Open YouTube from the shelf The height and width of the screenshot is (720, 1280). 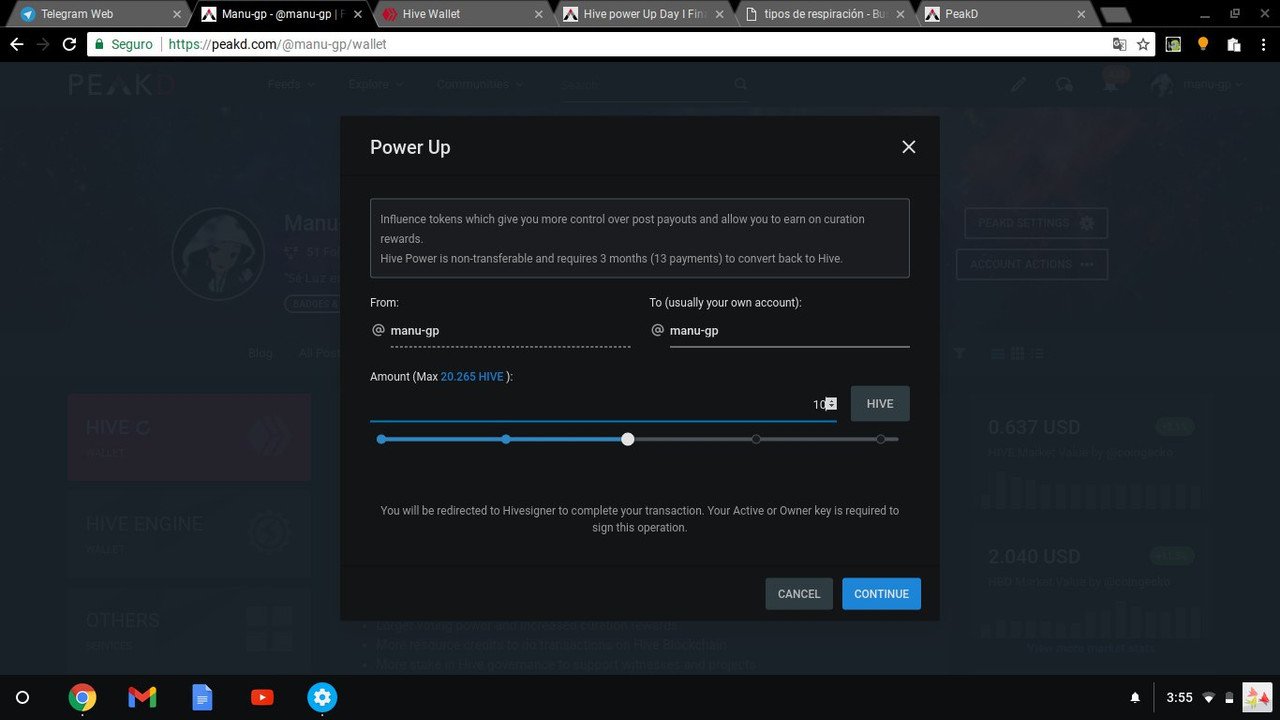262,697
